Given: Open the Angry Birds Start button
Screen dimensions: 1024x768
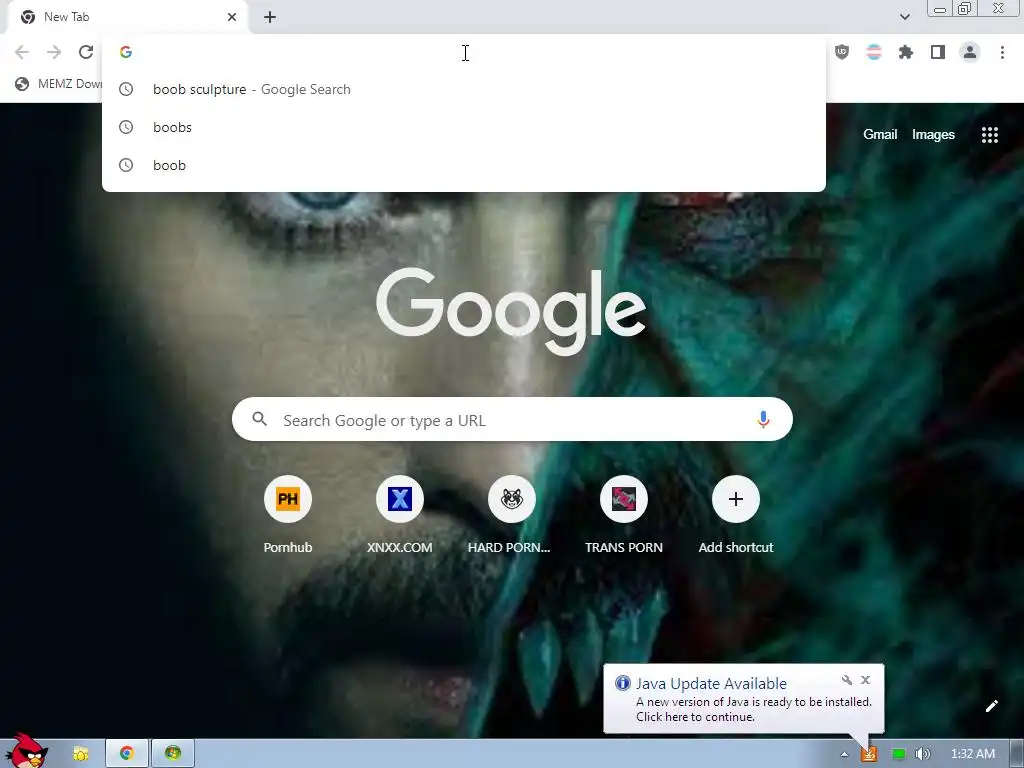Looking at the screenshot, I should pyautogui.click(x=26, y=751).
